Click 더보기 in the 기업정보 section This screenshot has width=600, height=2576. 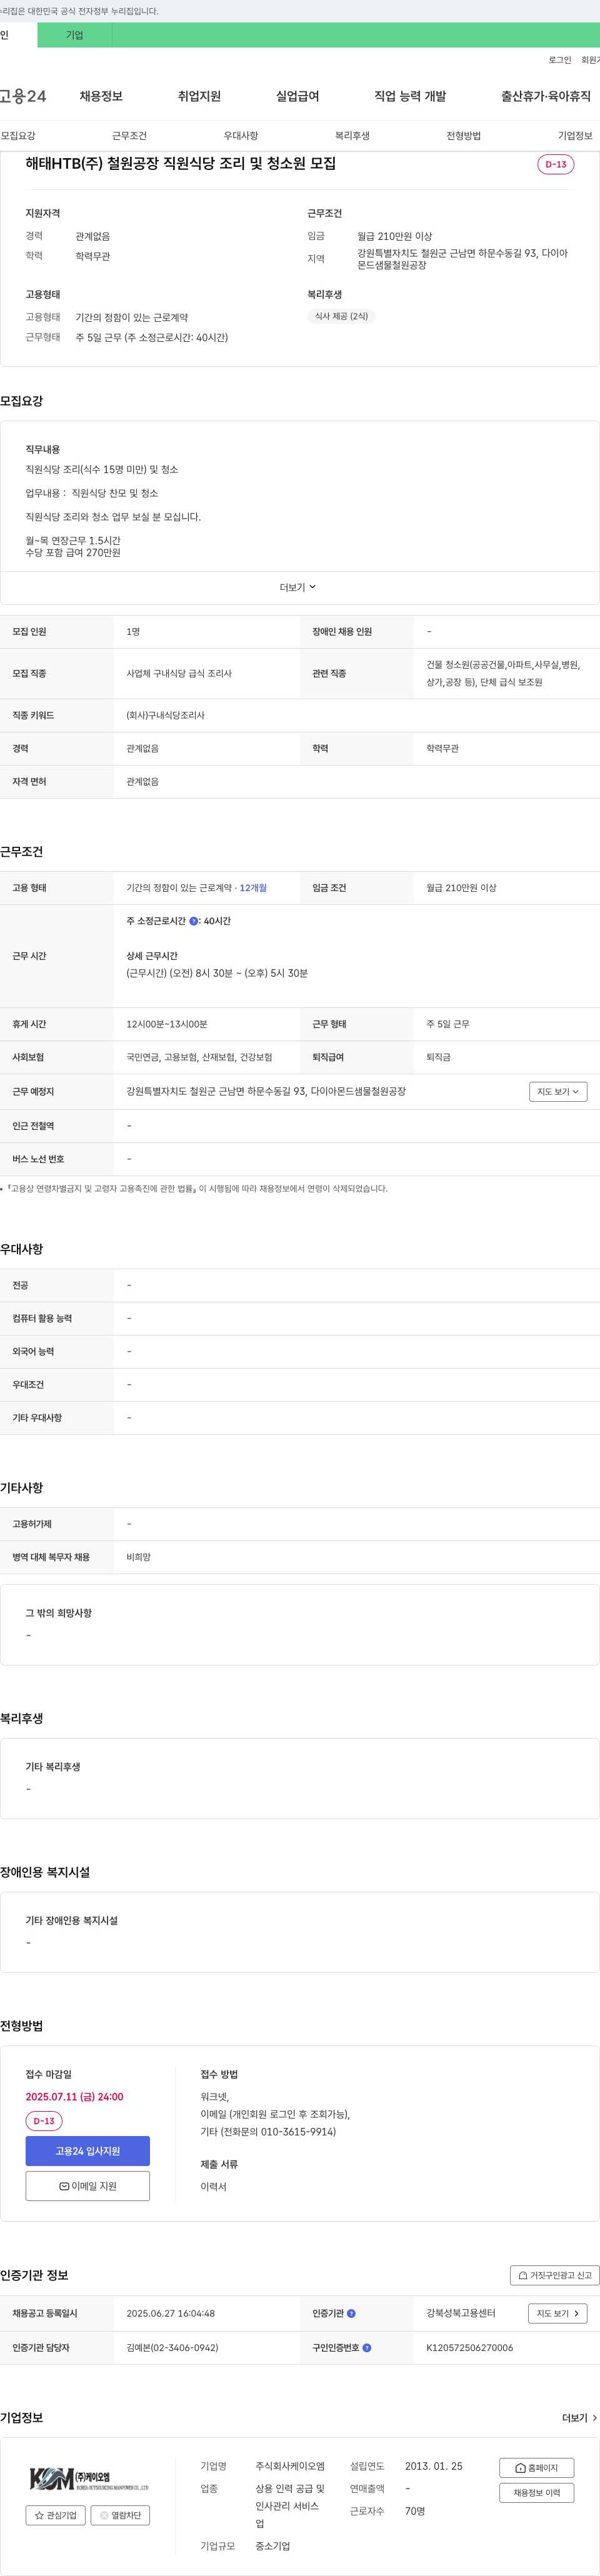[579, 2417]
